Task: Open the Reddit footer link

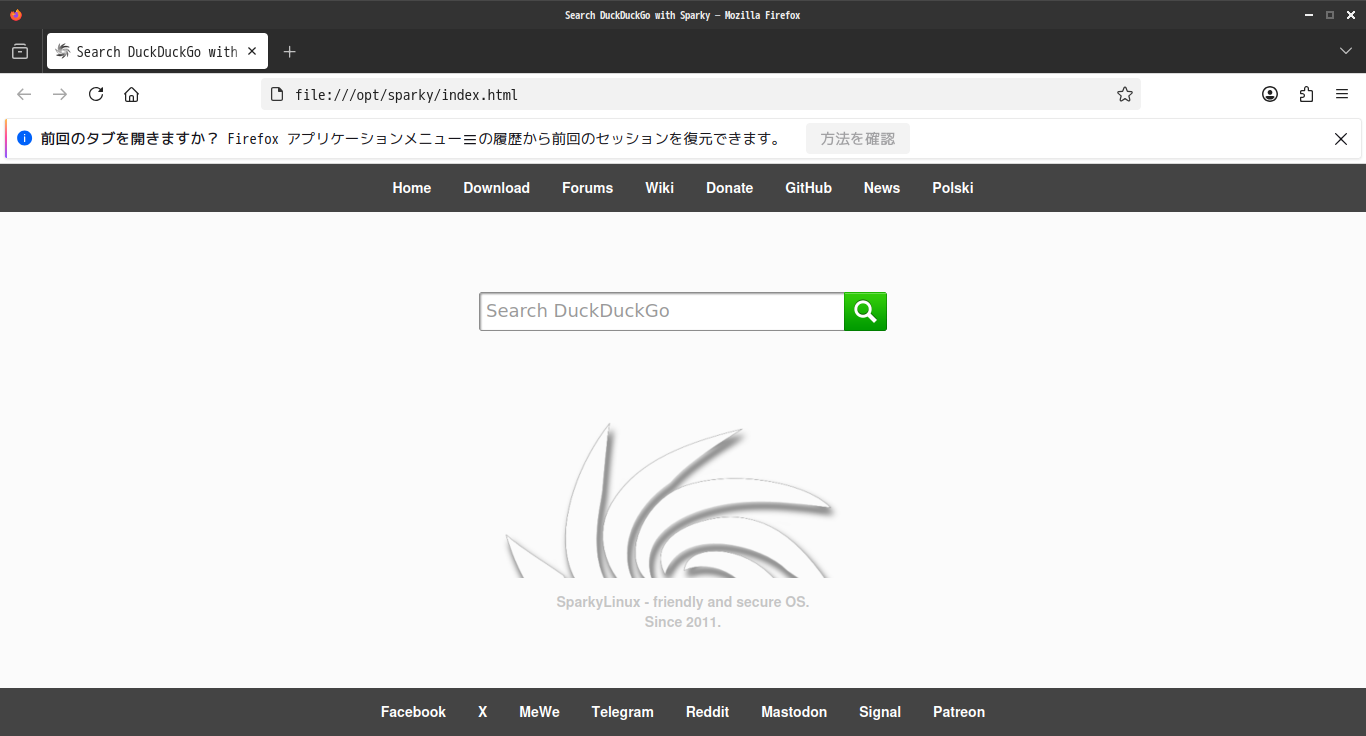Action: pyautogui.click(x=707, y=712)
